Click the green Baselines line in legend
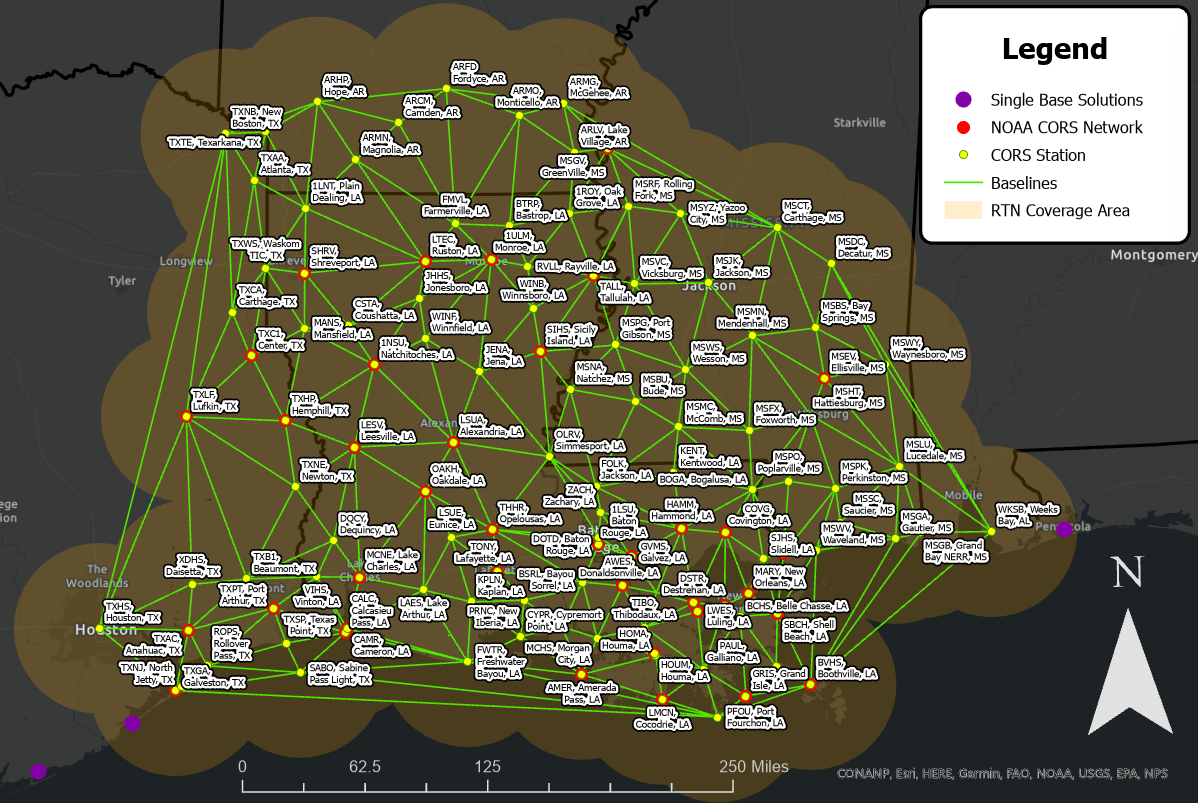The image size is (1198, 803). (963, 183)
